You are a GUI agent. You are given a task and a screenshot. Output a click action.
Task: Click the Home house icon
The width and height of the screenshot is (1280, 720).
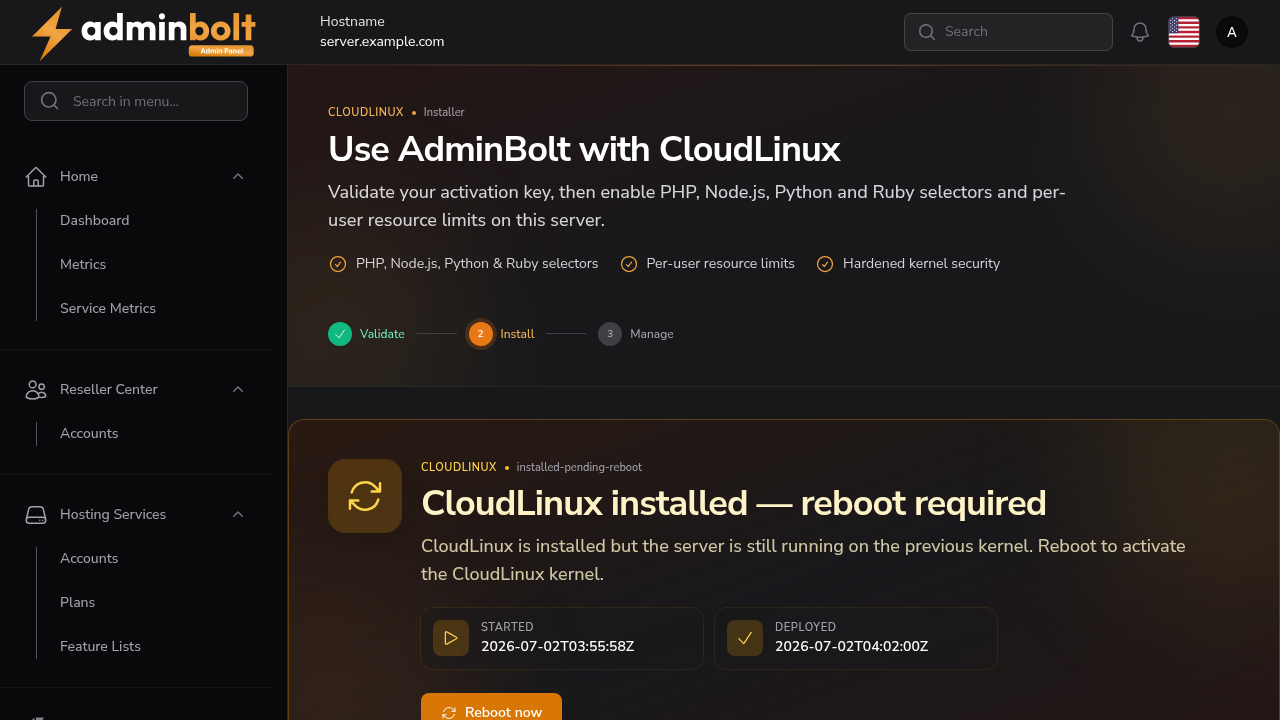click(36, 176)
